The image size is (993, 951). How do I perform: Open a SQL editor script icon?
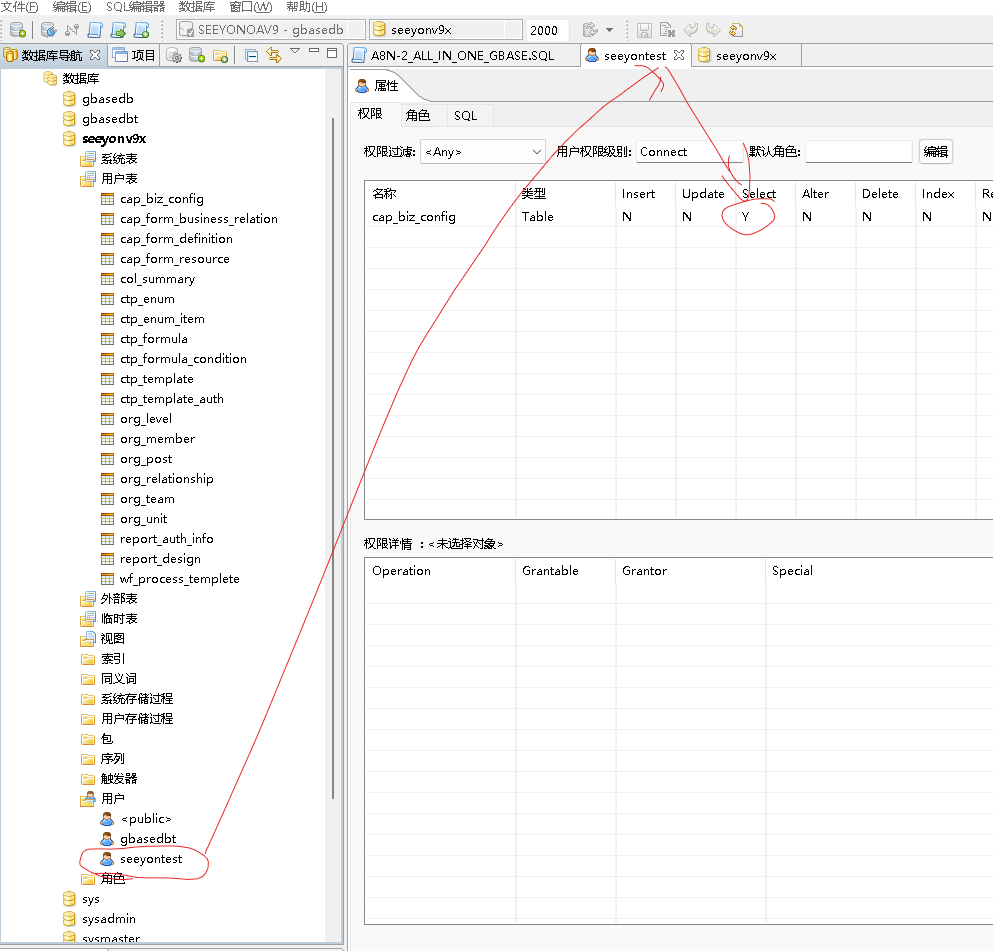pos(95,30)
